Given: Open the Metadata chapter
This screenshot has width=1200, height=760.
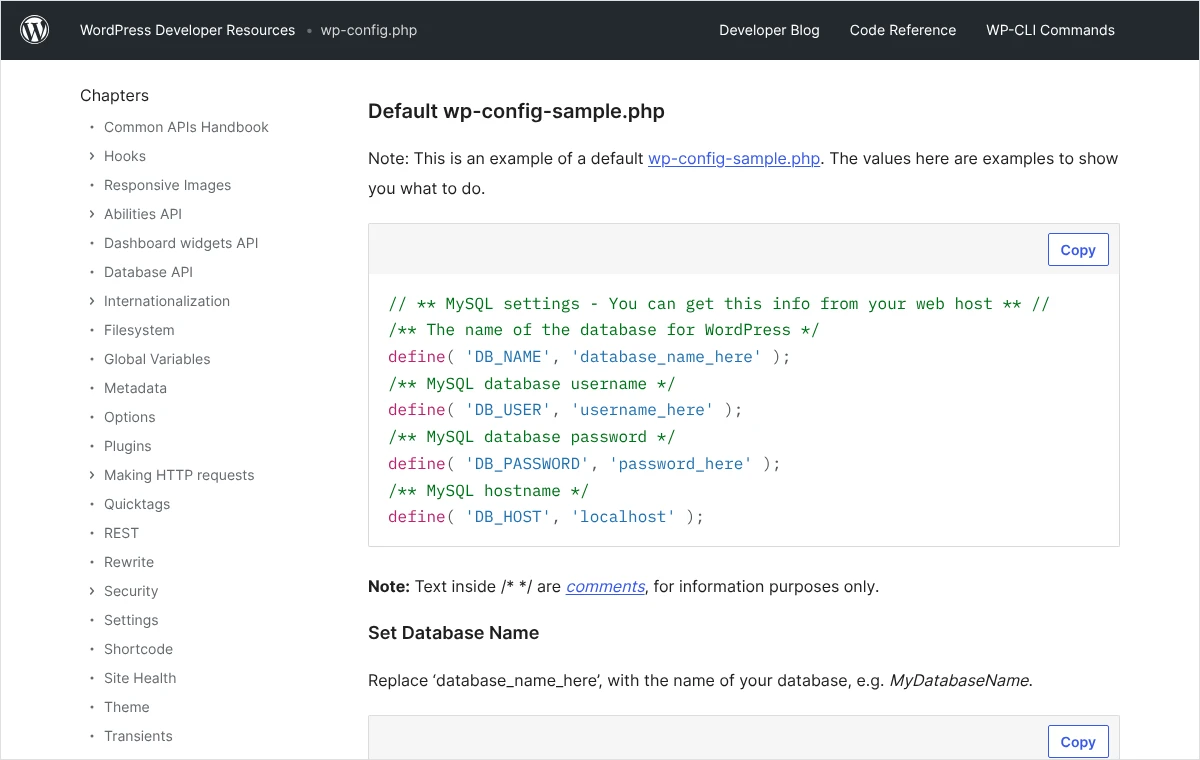Looking at the screenshot, I should pyautogui.click(x=135, y=388).
